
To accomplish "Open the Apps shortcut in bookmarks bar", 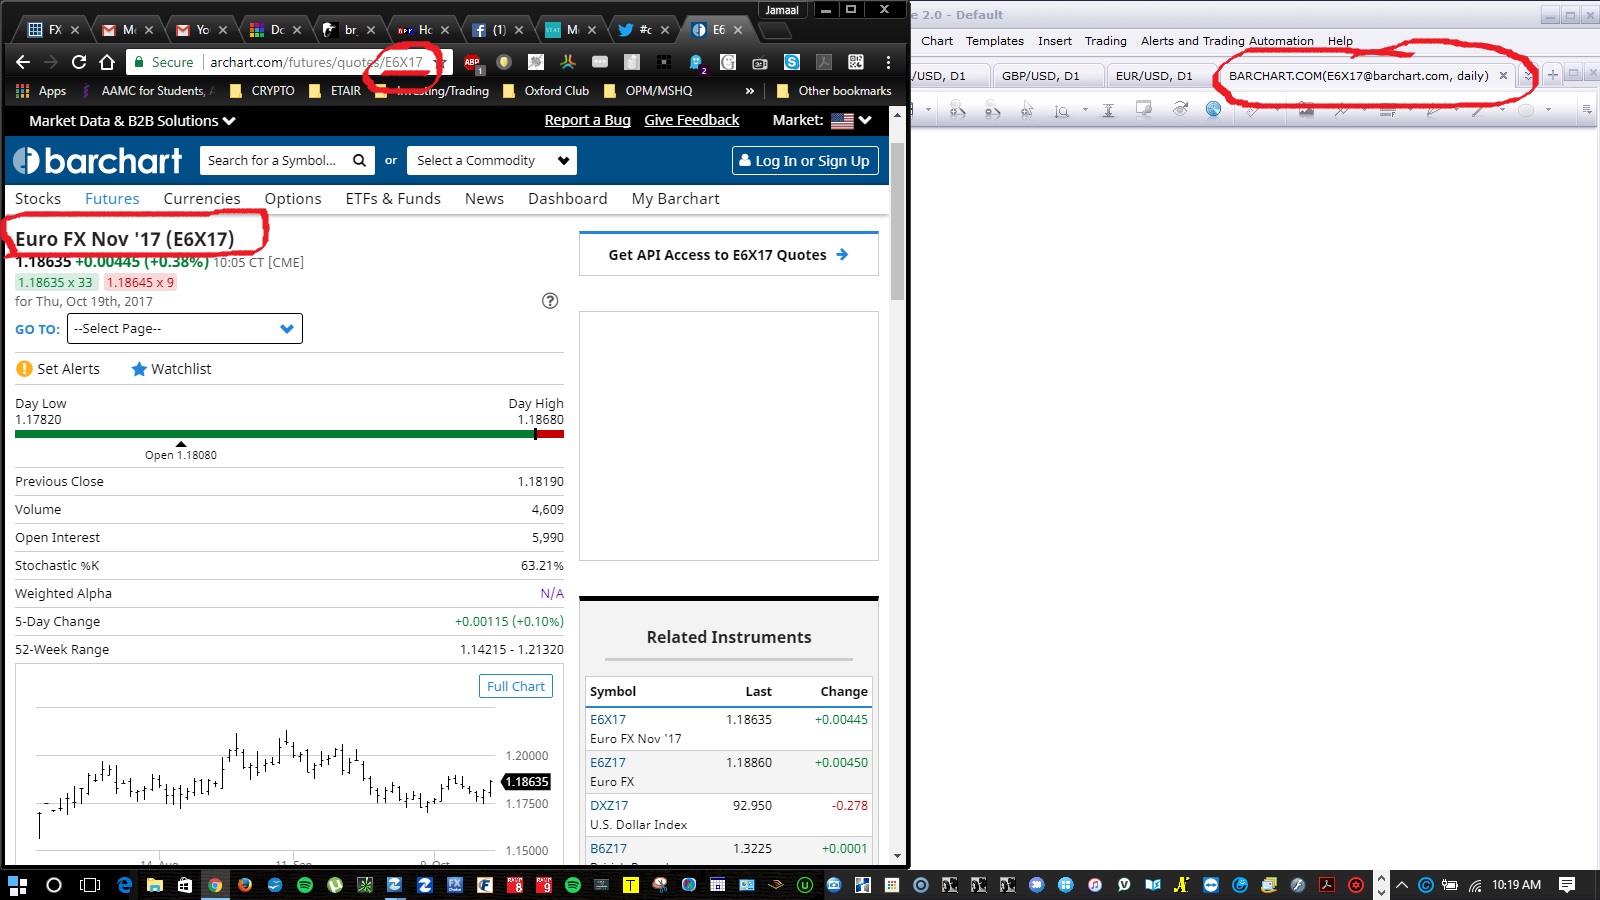I will [x=41, y=91].
